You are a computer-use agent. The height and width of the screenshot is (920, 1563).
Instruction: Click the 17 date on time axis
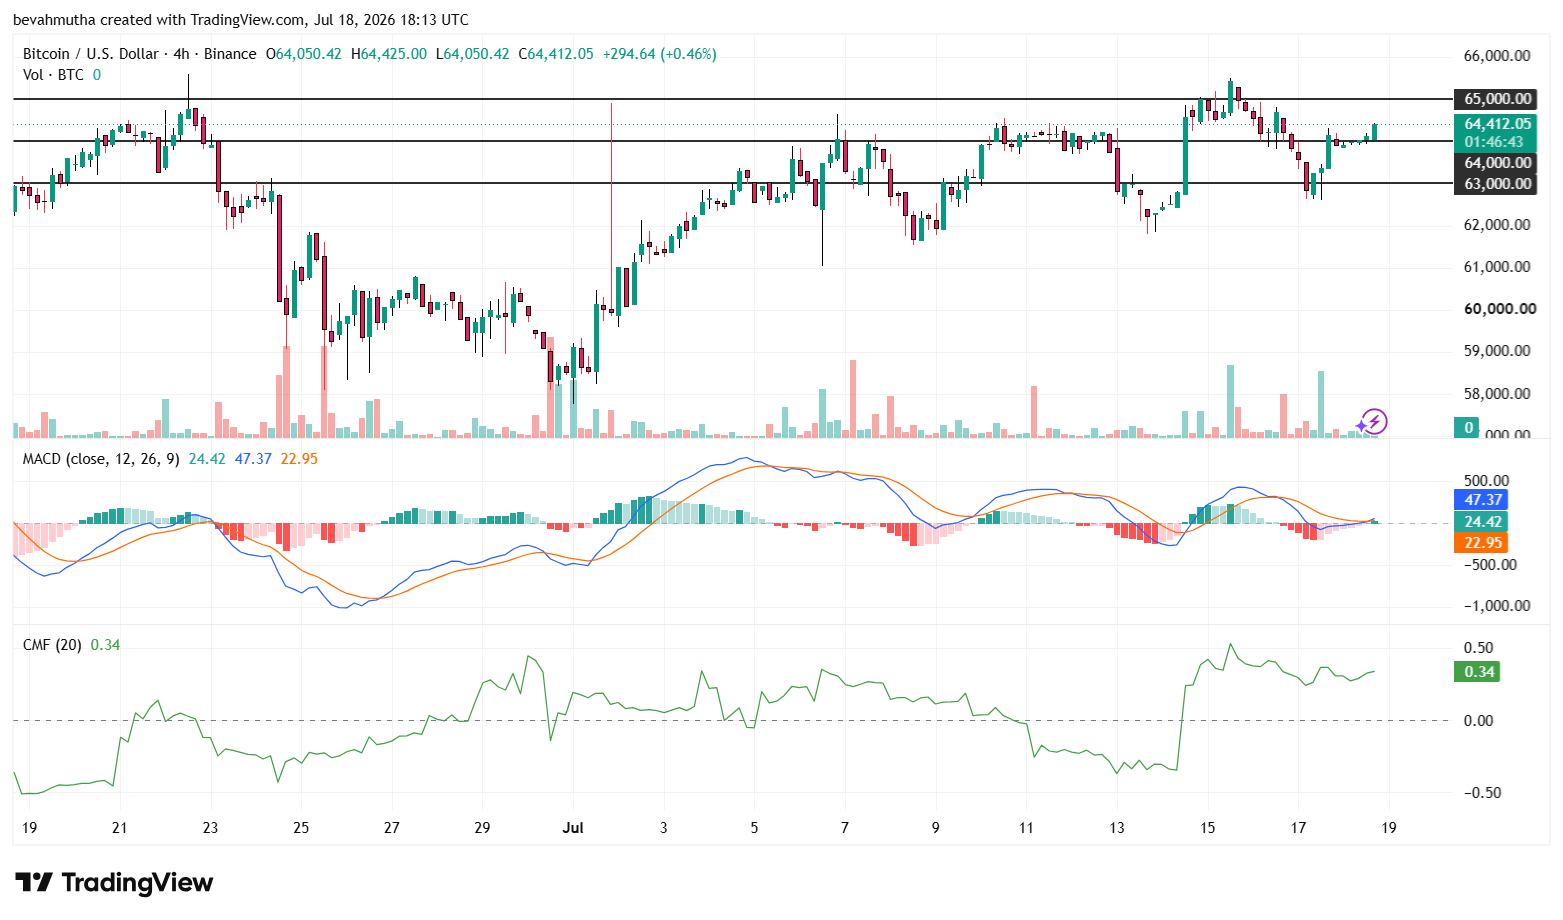pyautogui.click(x=1298, y=828)
